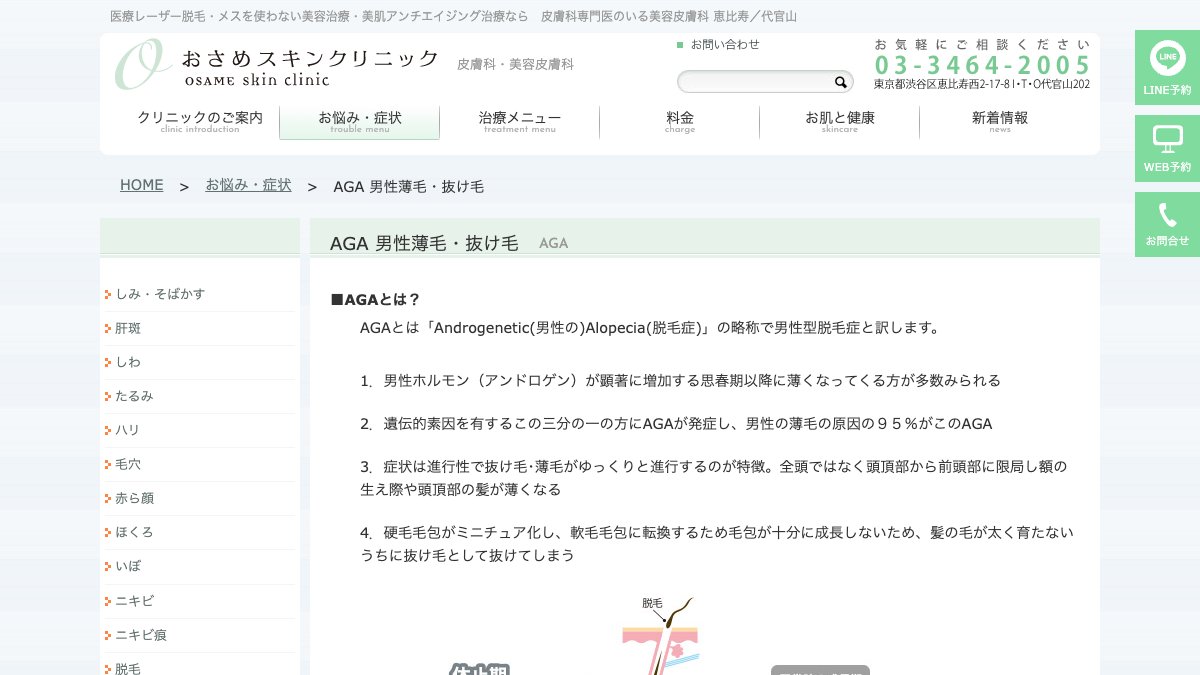Click the ■AGAとは？ heading
This screenshot has height=675, width=1200.
(376, 299)
